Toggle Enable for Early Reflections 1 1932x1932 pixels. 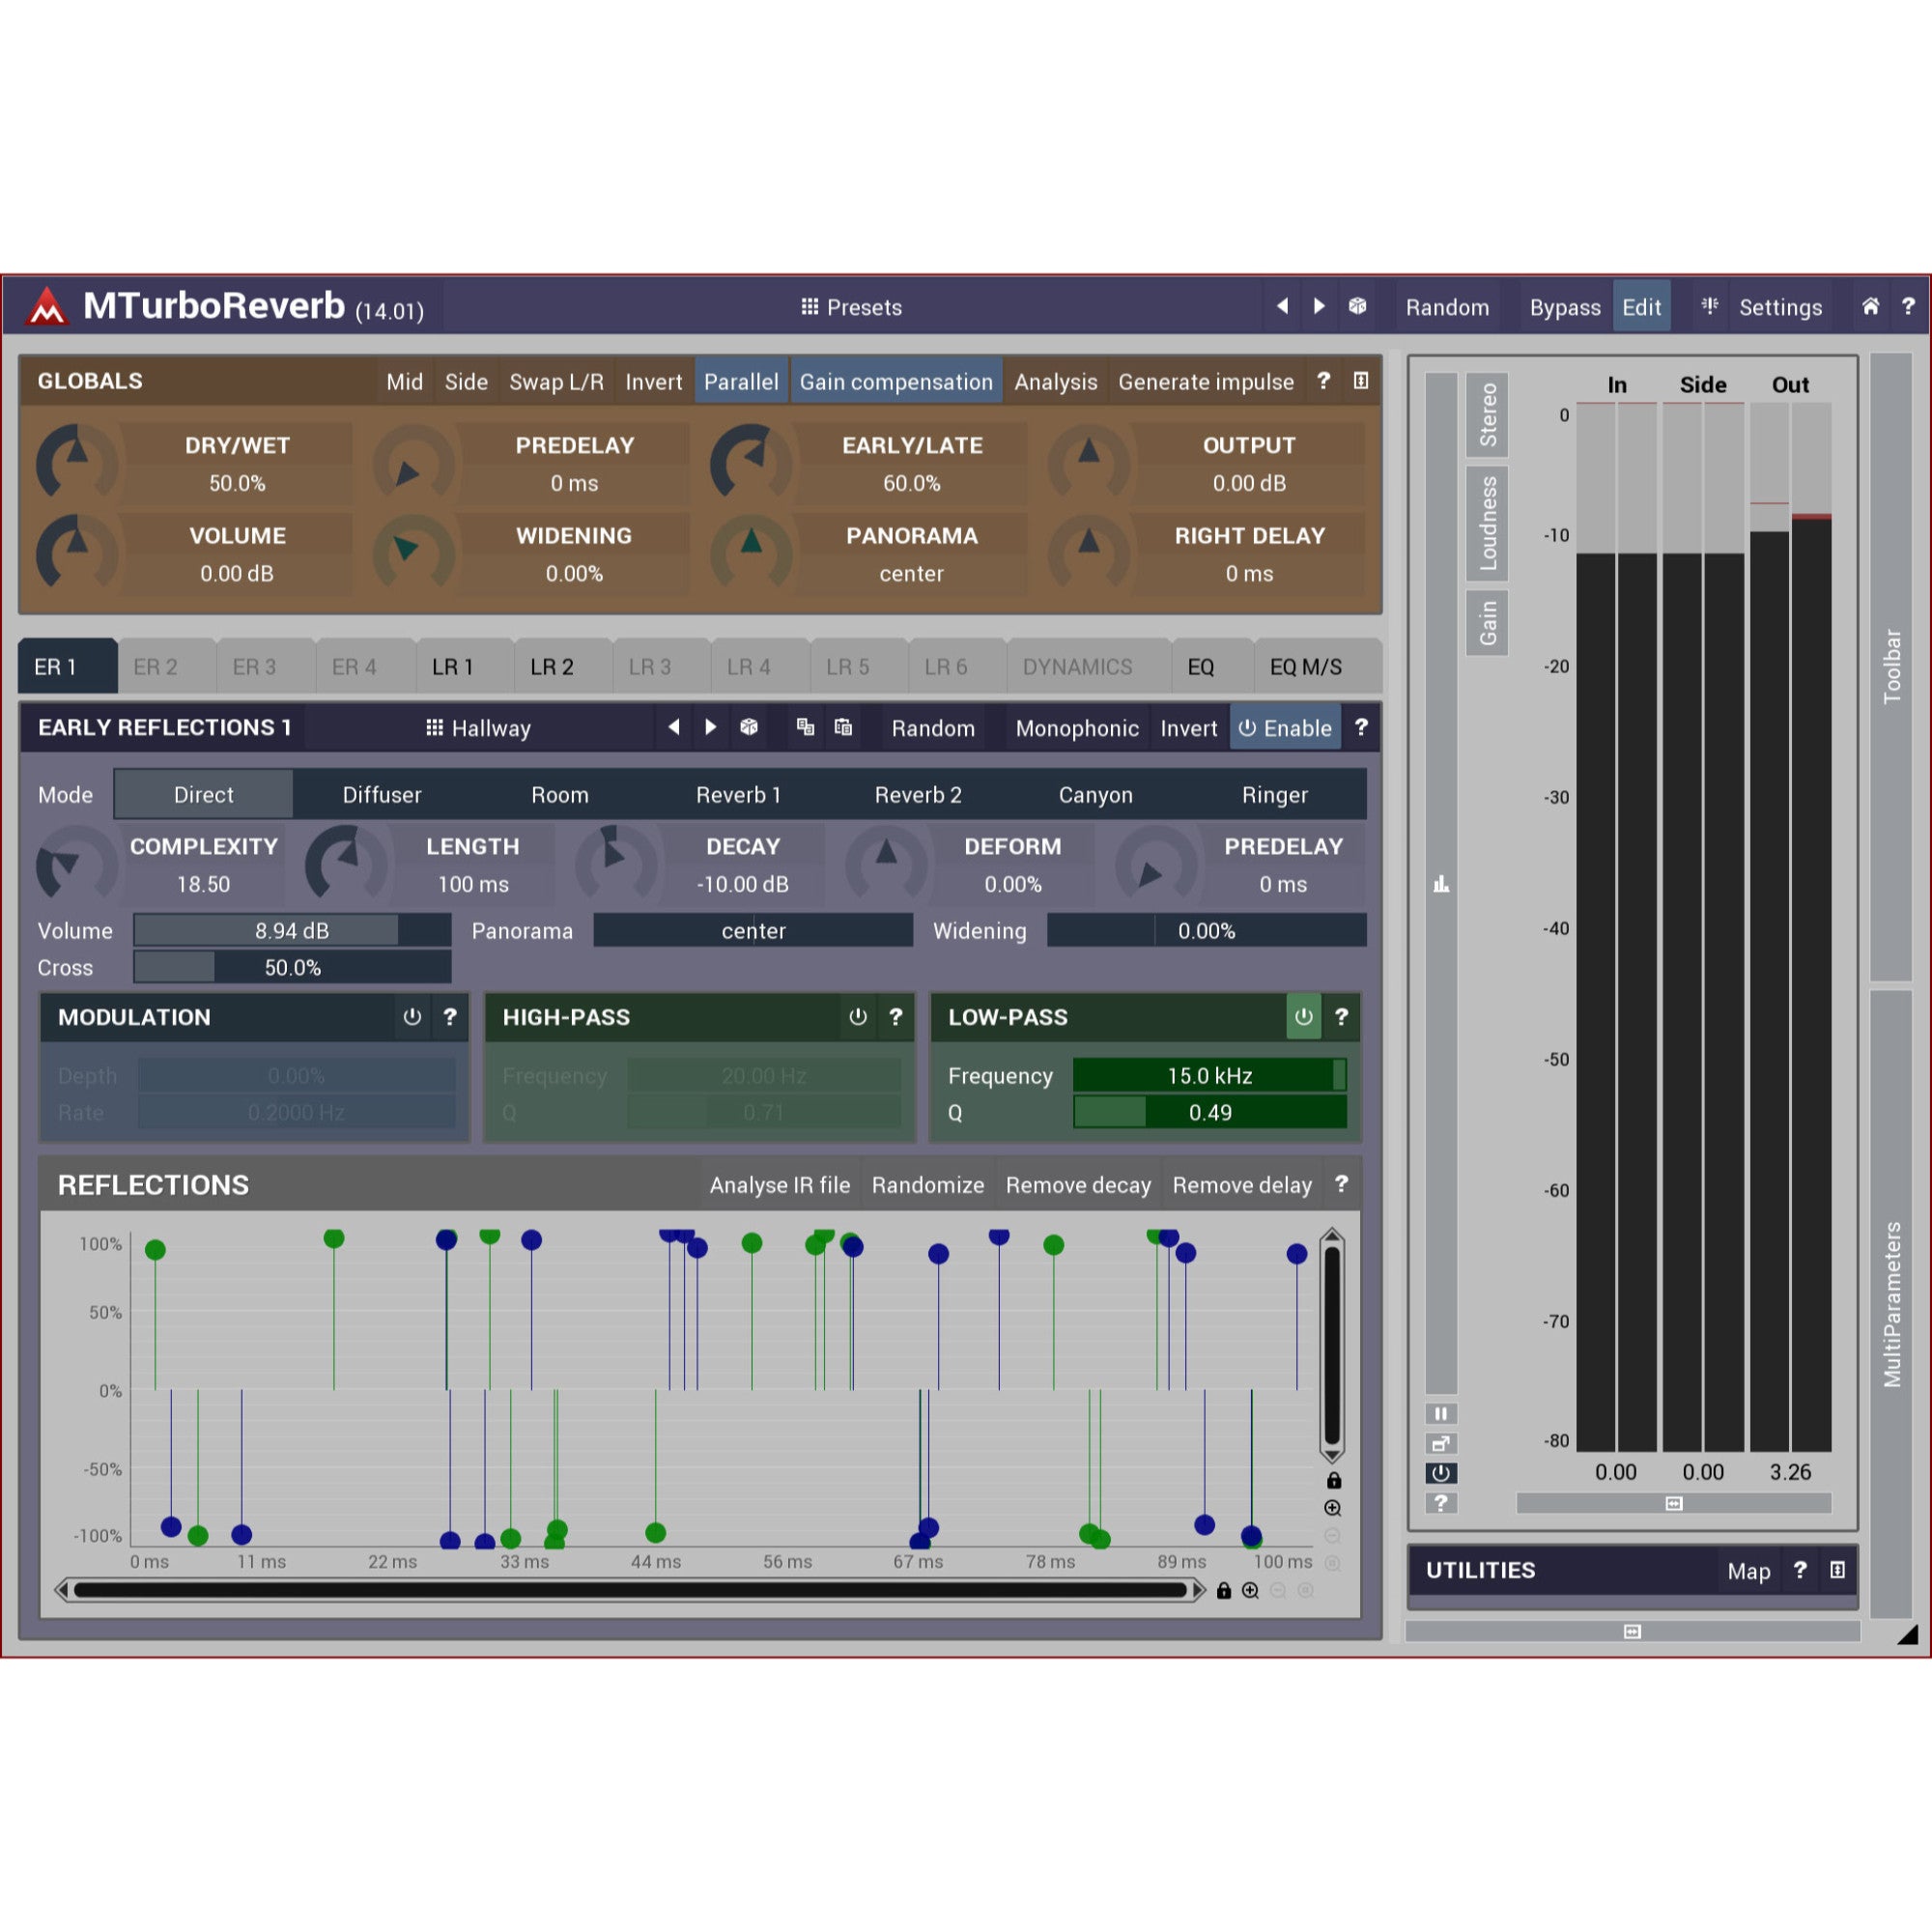tap(1284, 728)
